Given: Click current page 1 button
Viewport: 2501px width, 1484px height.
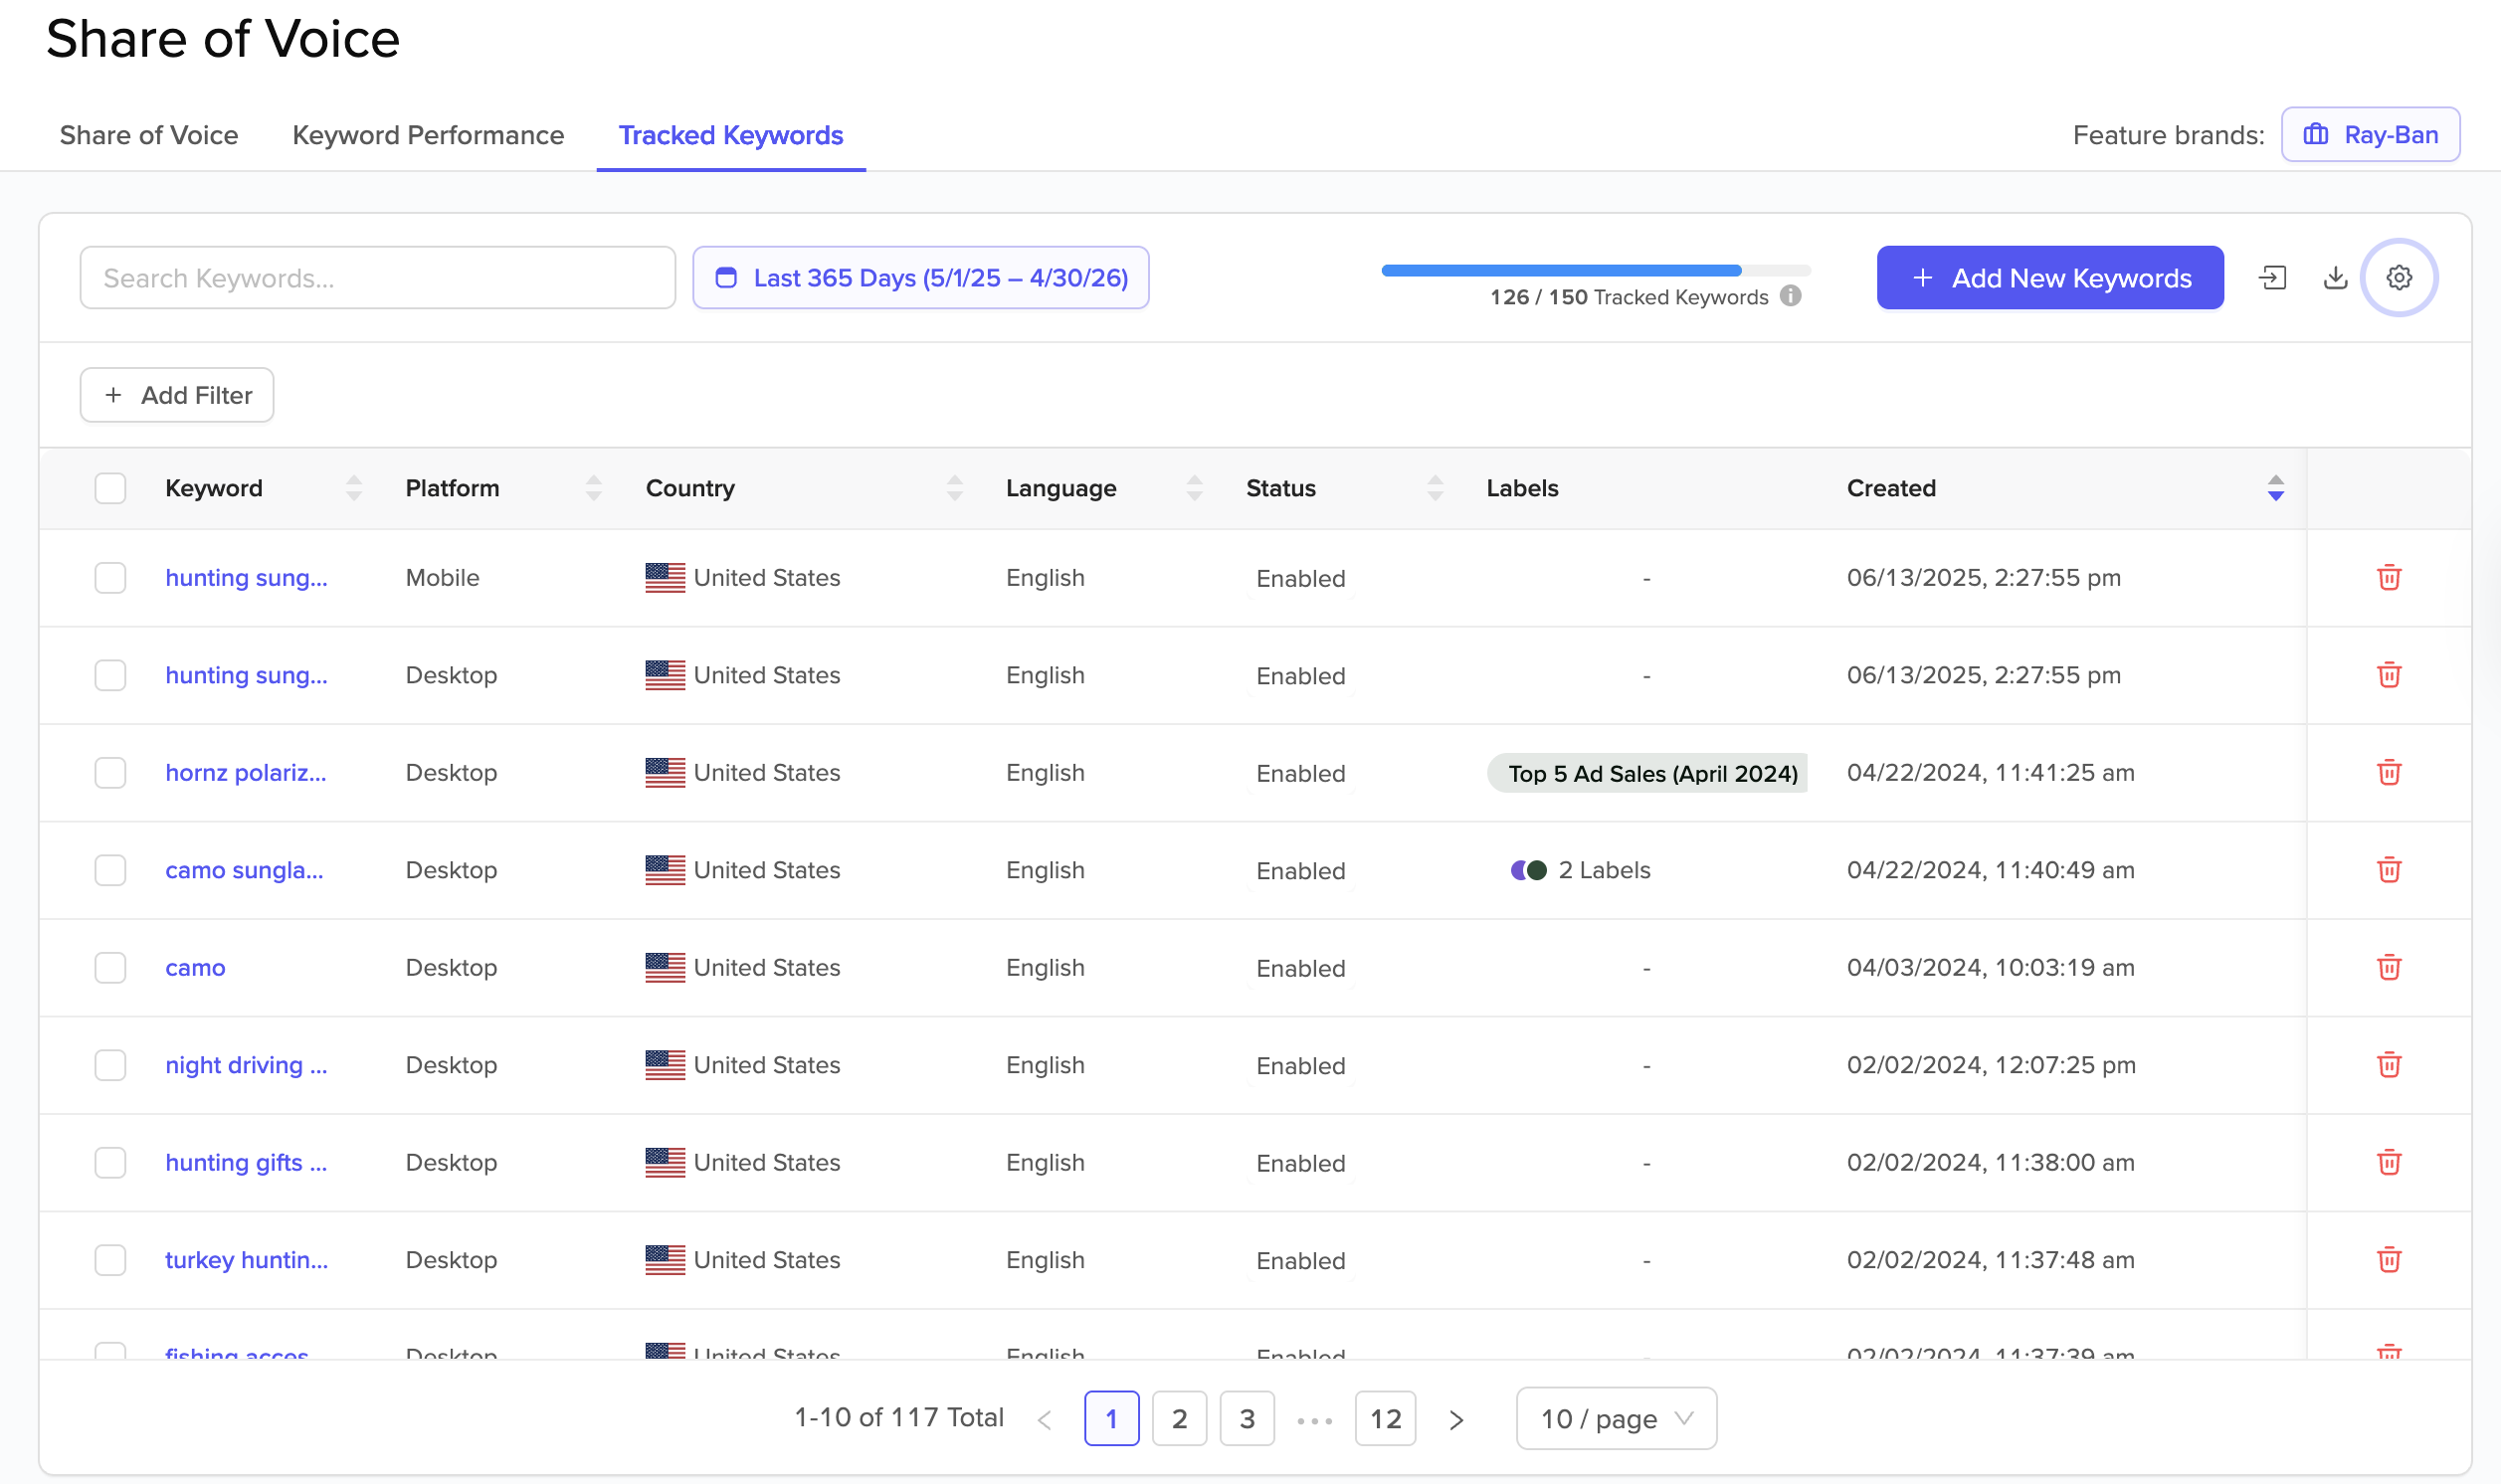Looking at the screenshot, I should (x=1111, y=1419).
